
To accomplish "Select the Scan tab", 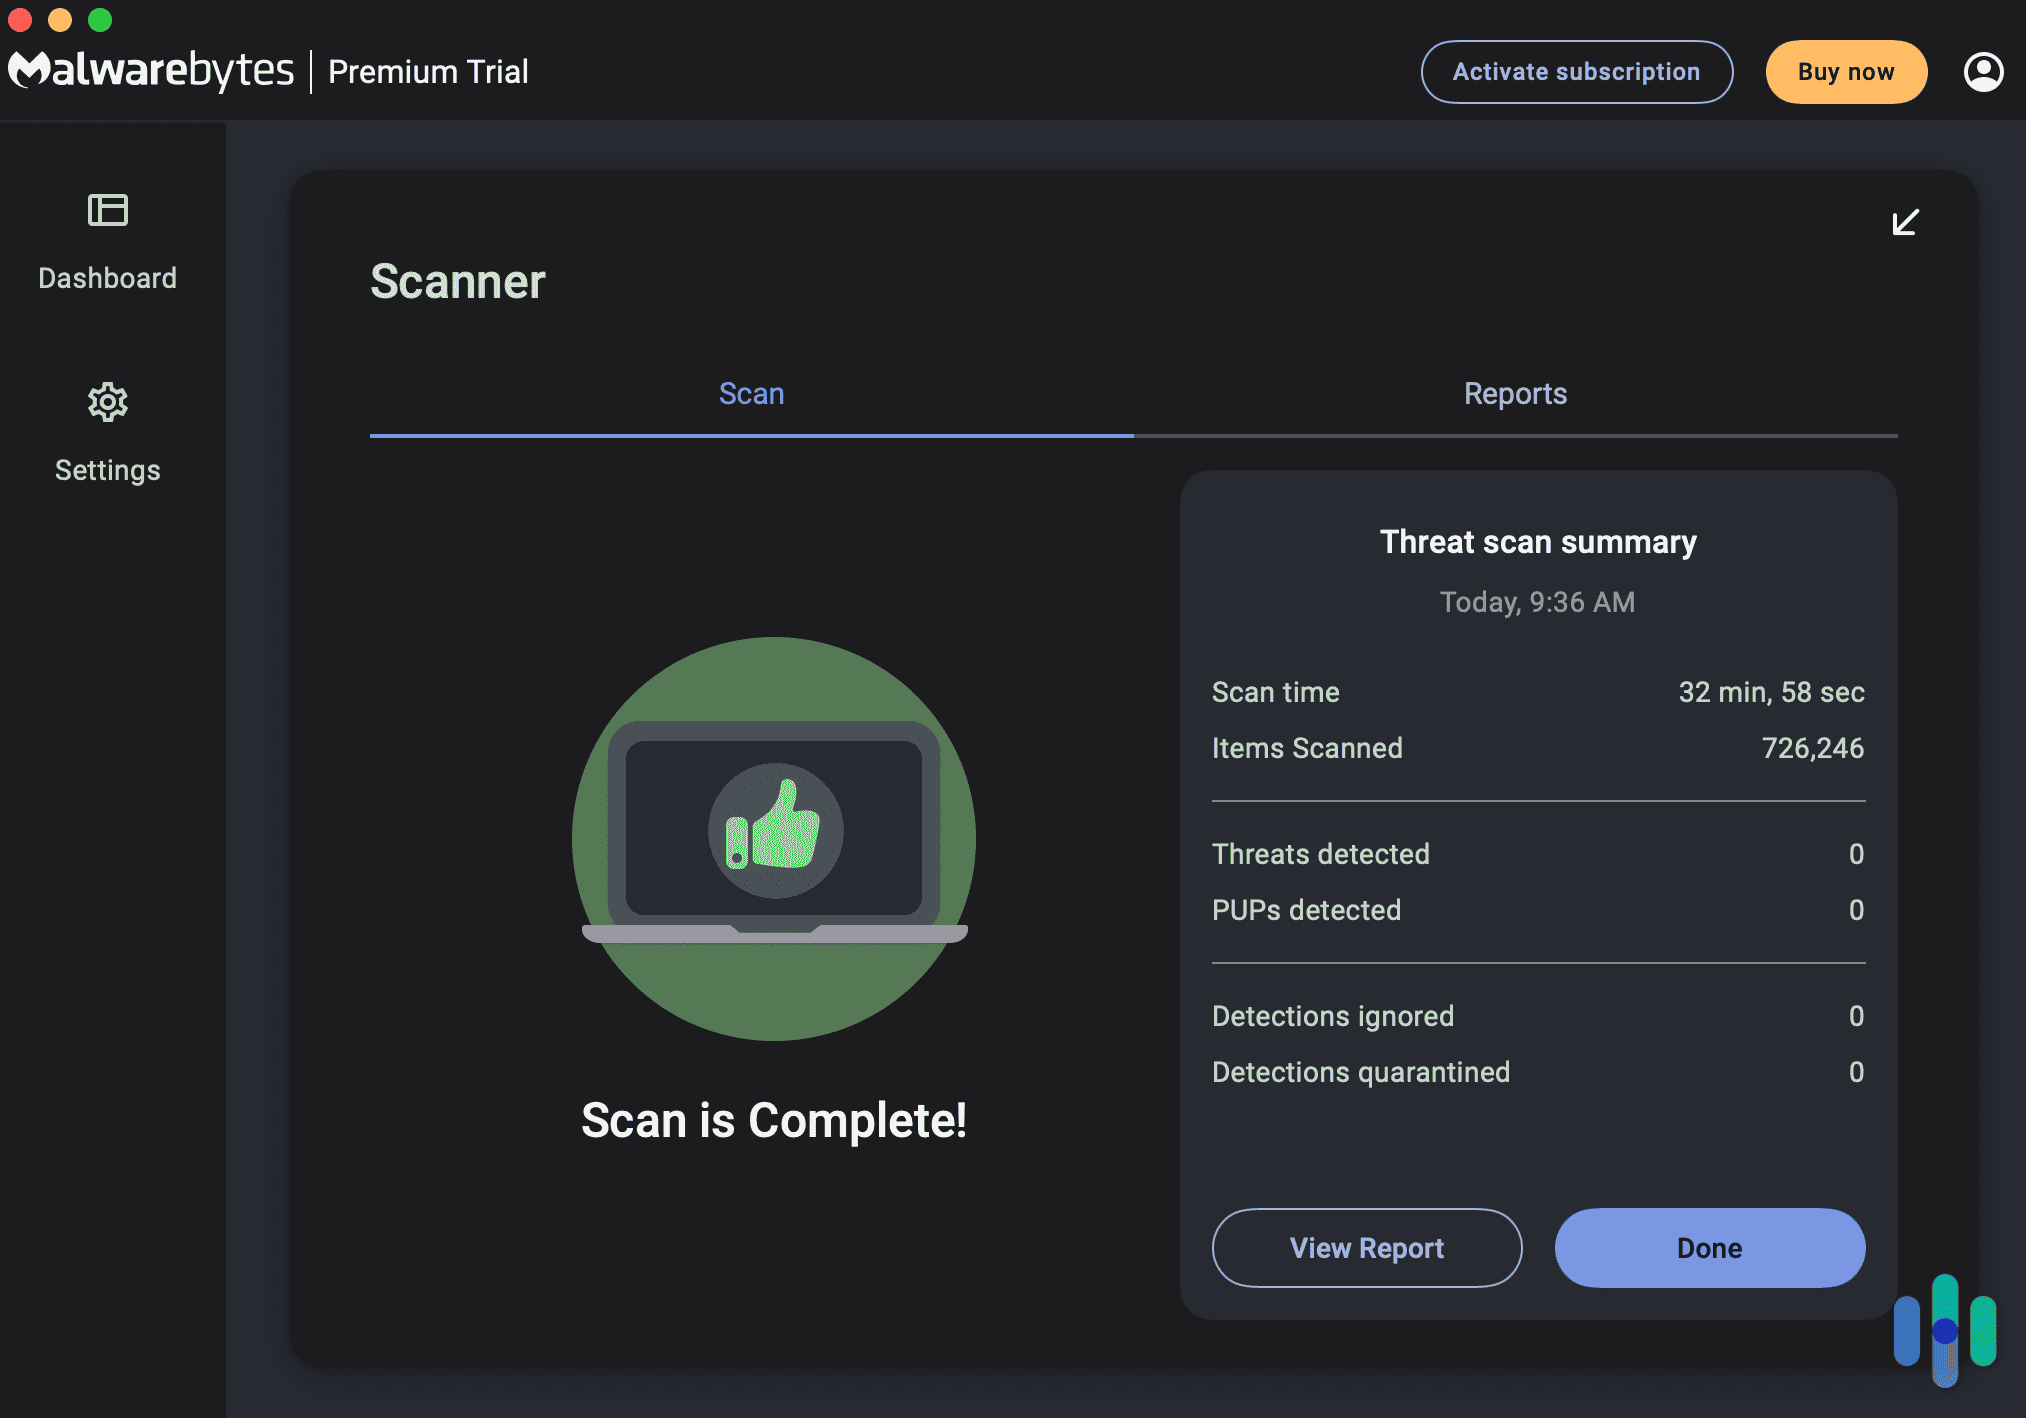I will [751, 393].
